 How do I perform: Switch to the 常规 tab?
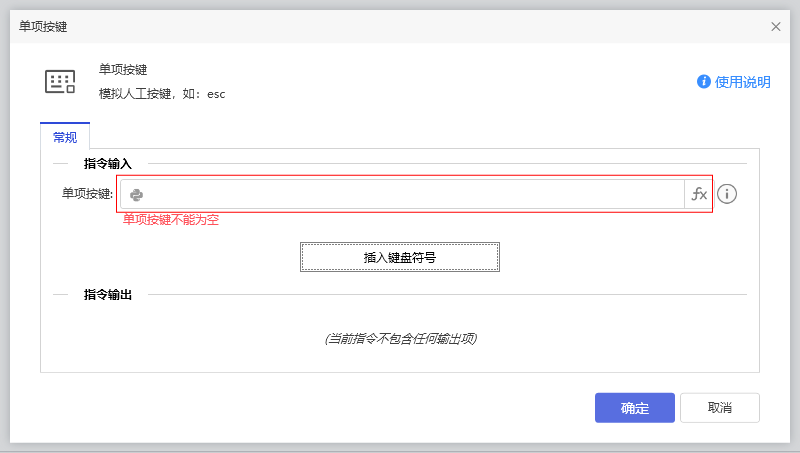65,137
